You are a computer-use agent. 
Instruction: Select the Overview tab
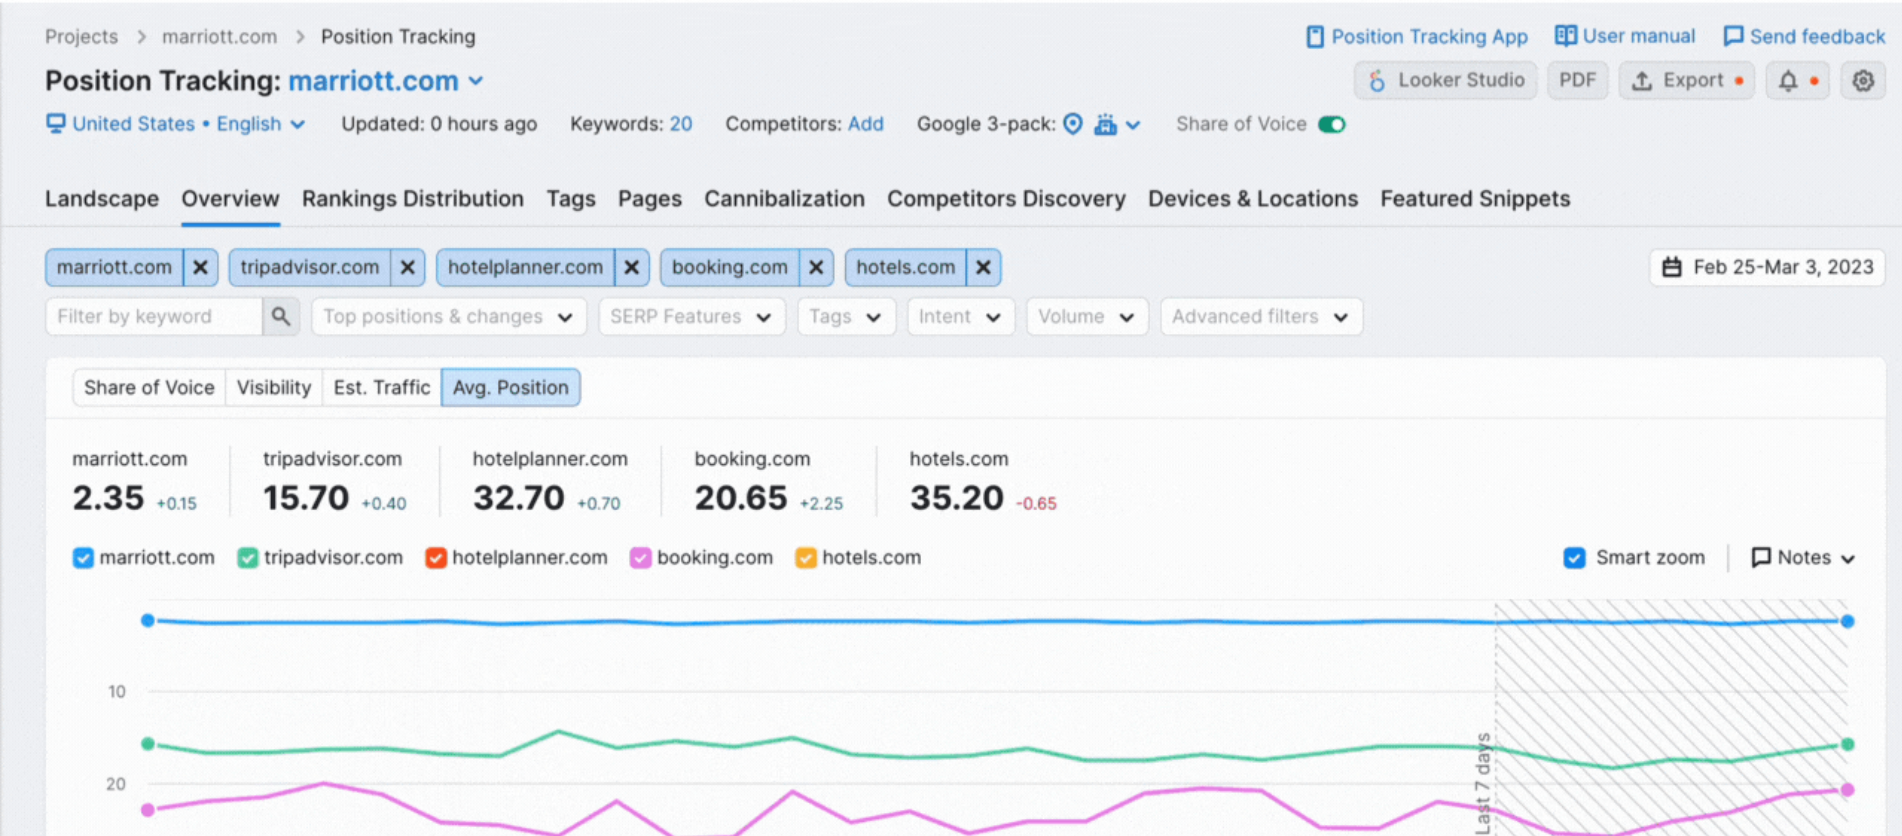230,199
